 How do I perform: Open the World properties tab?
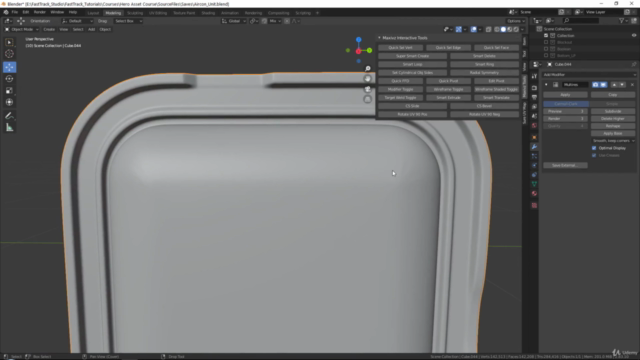pos(534,125)
